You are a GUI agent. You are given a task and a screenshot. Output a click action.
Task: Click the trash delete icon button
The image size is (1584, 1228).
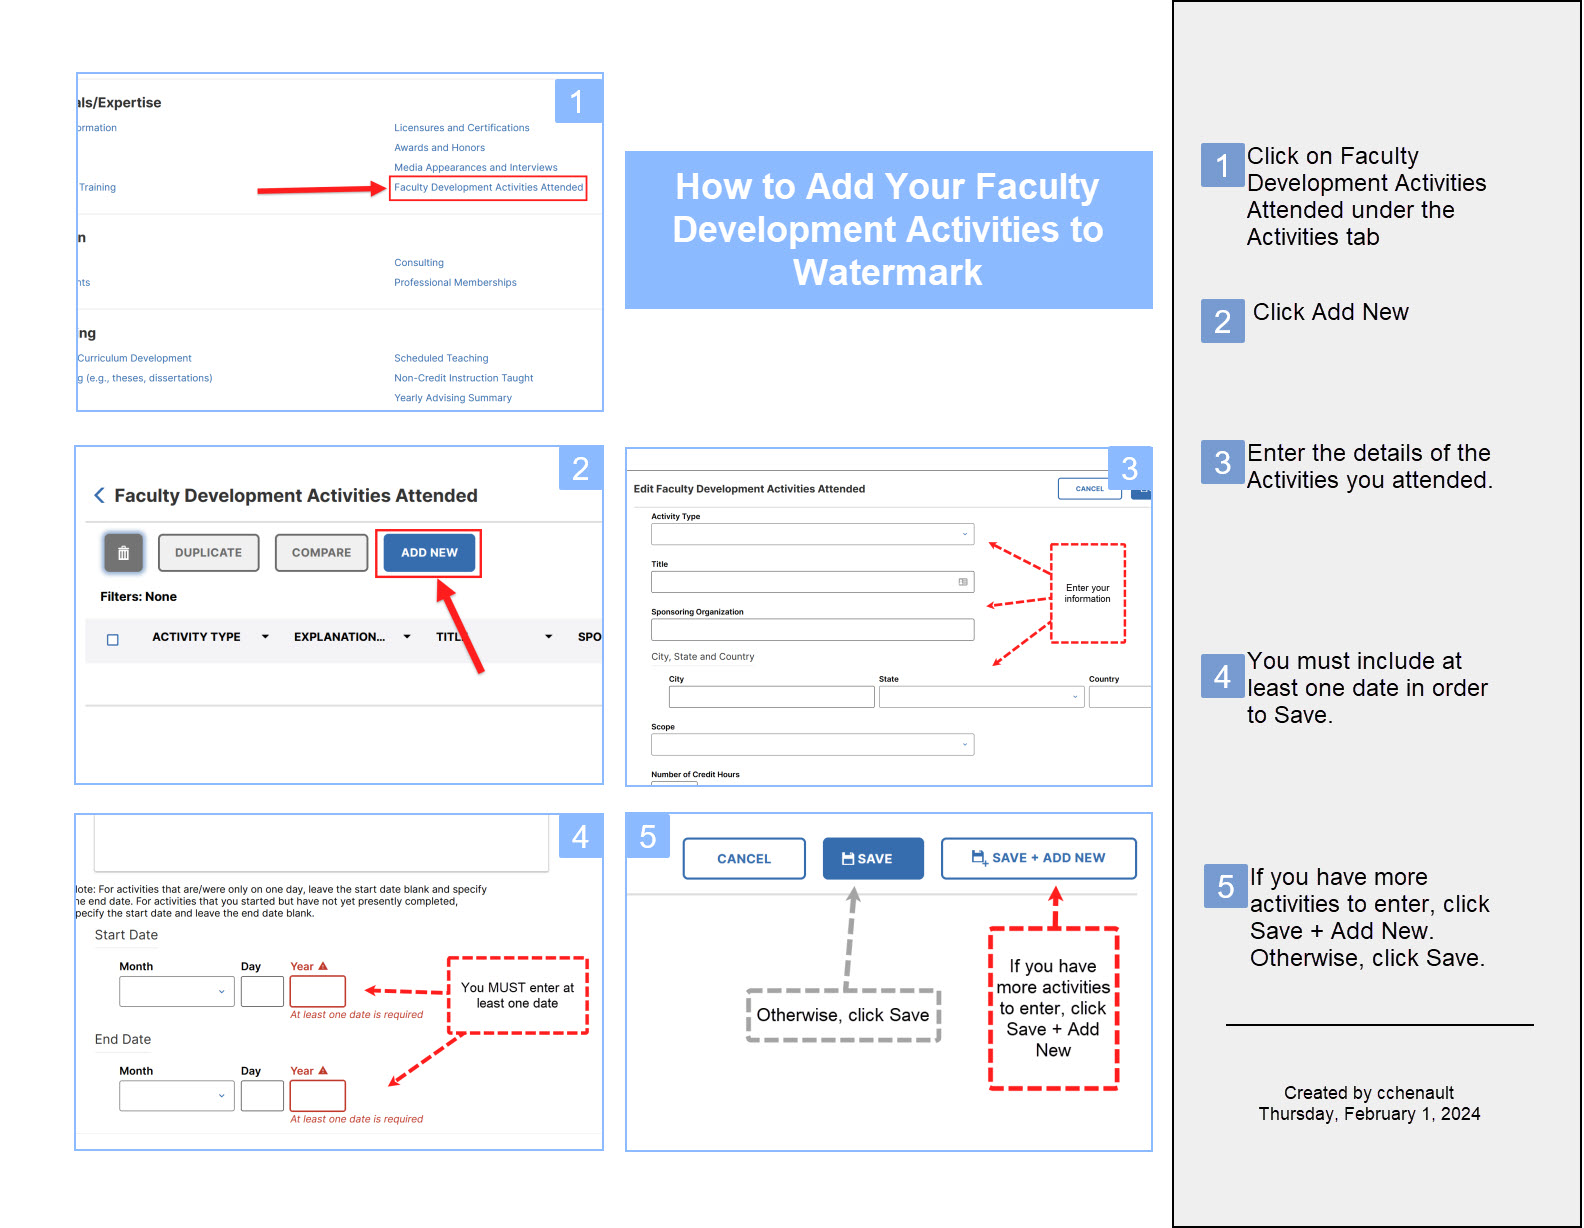click(123, 553)
